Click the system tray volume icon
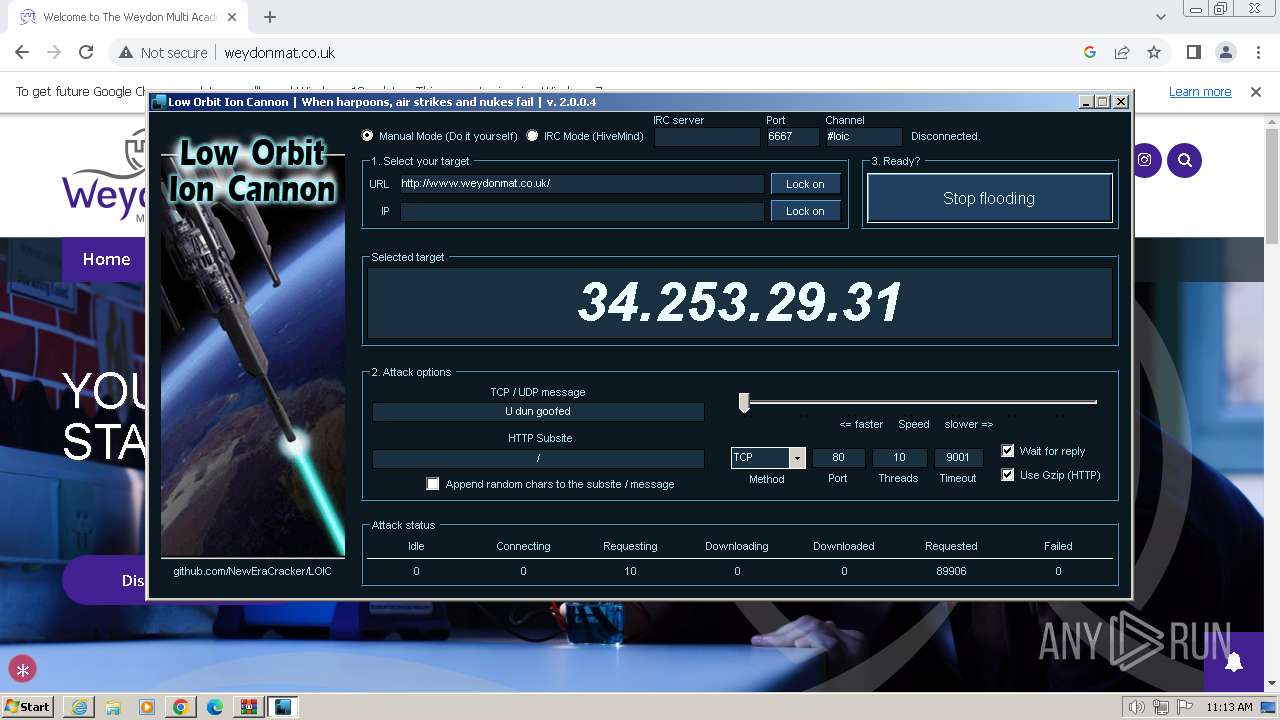Screen dimensions: 1280x720 1136,707
